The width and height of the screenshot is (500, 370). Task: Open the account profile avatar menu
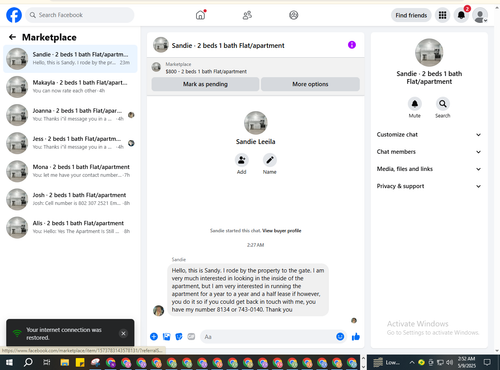[x=480, y=15]
